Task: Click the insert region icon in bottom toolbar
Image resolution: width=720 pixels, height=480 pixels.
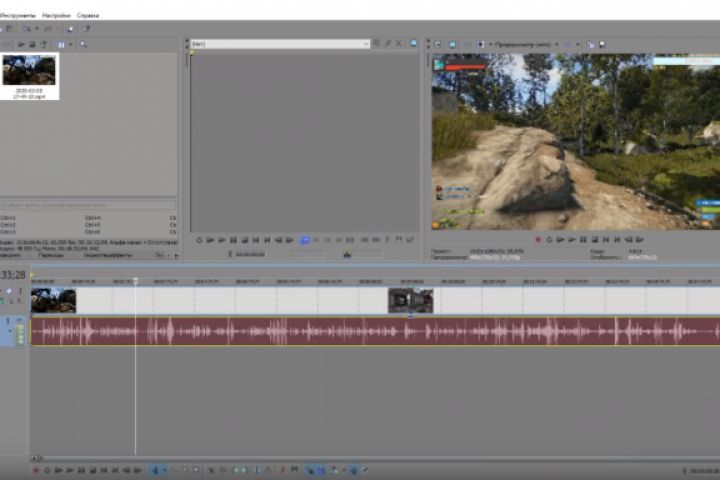Action: pyautogui.click(x=294, y=470)
